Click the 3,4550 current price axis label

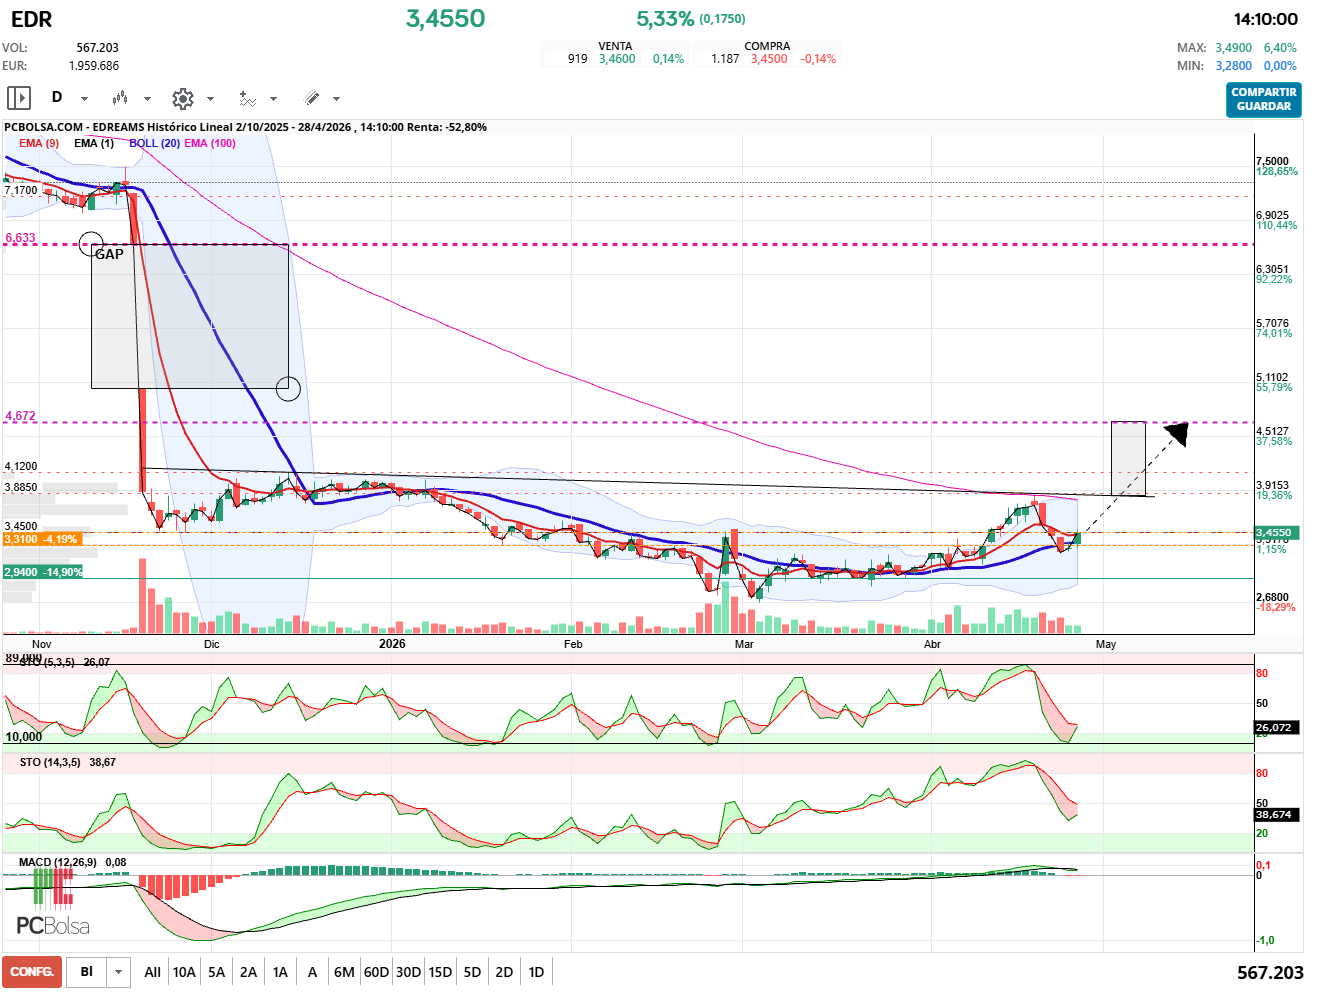tap(1273, 533)
